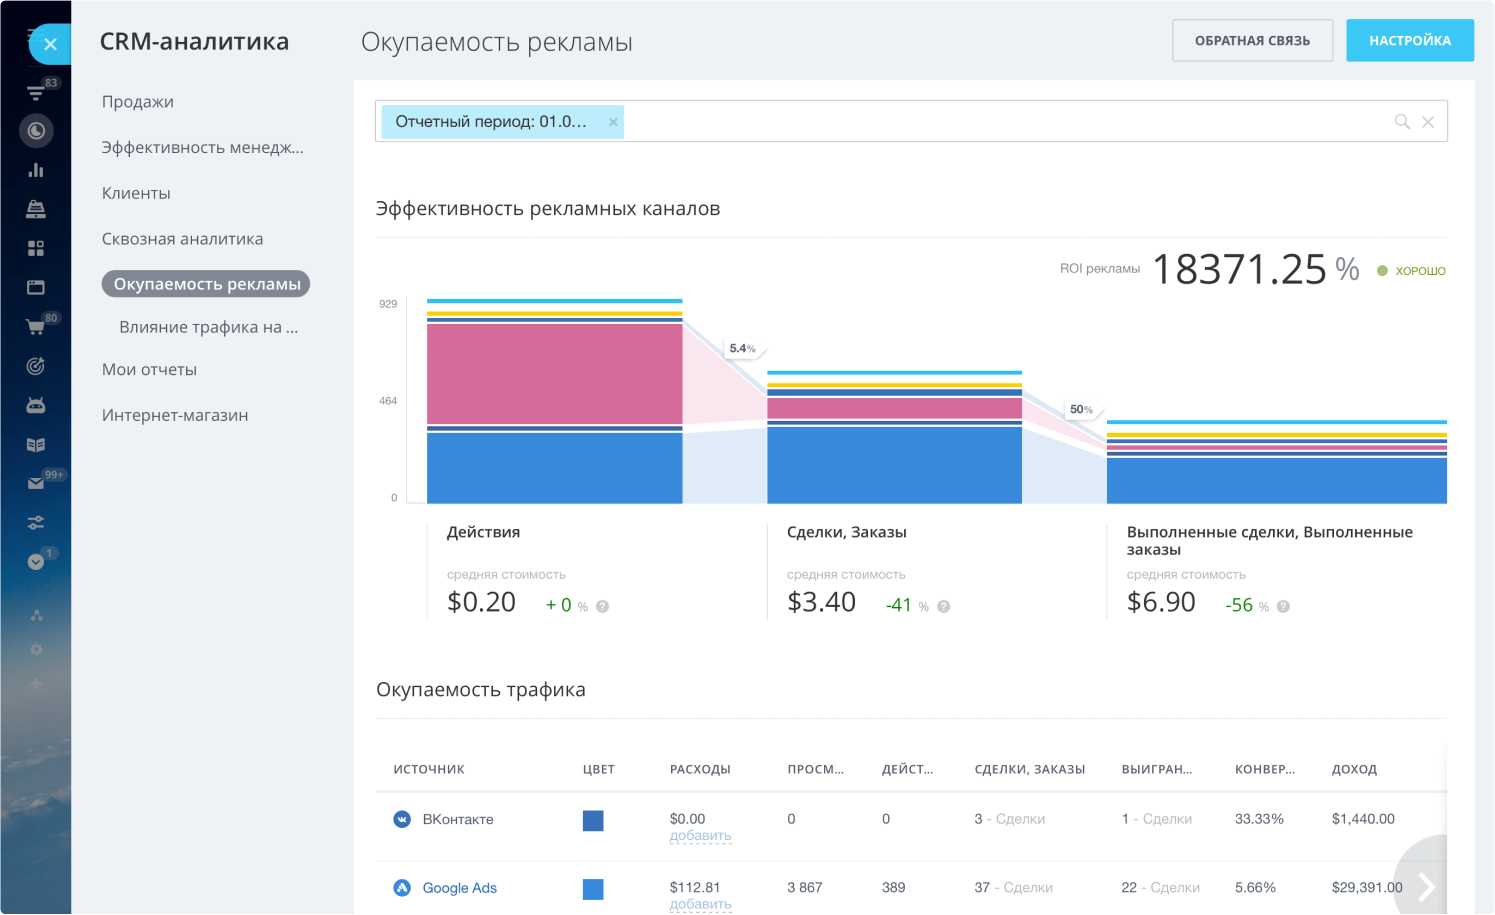Viewport: 1495px width, 915px height.
Task: Select 'Сквозная аналитика' in left menu
Action: click(x=182, y=239)
